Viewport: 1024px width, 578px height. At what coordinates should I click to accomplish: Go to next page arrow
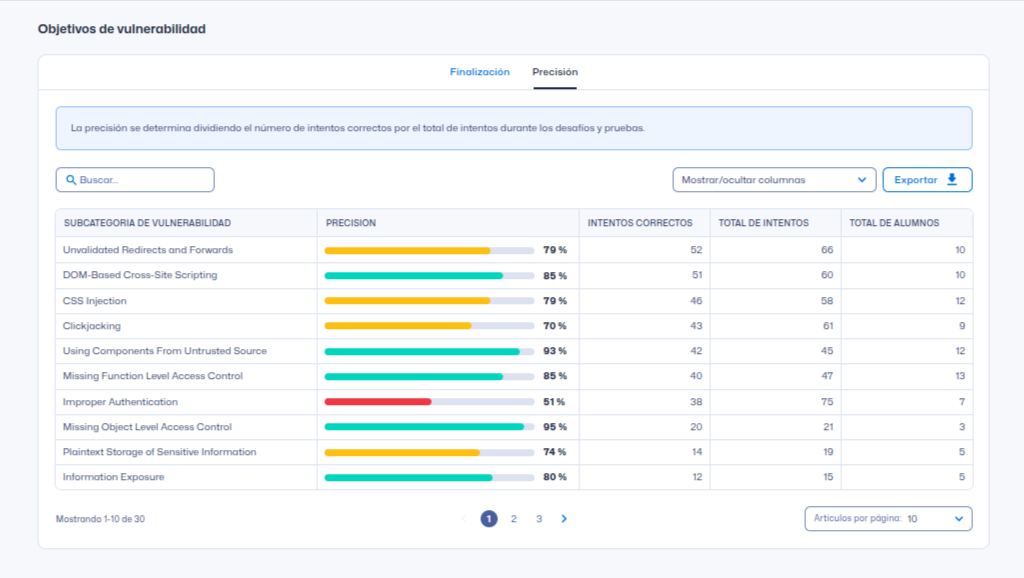click(x=564, y=519)
